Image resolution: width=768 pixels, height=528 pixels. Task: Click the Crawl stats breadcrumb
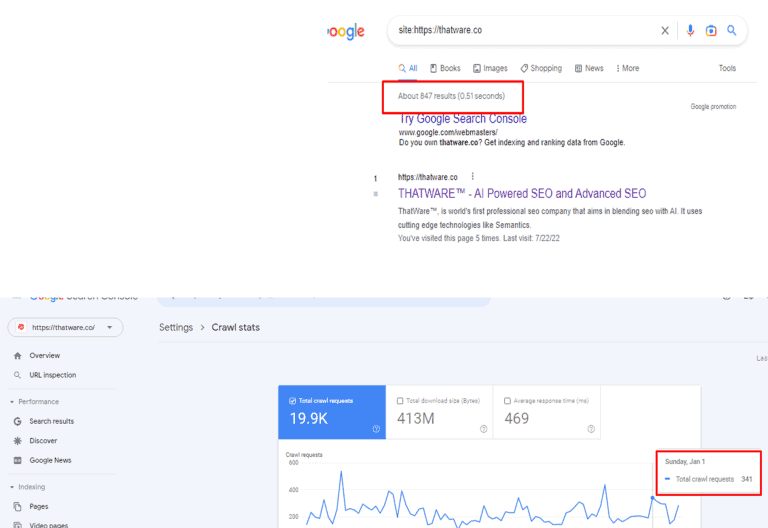point(236,327)
